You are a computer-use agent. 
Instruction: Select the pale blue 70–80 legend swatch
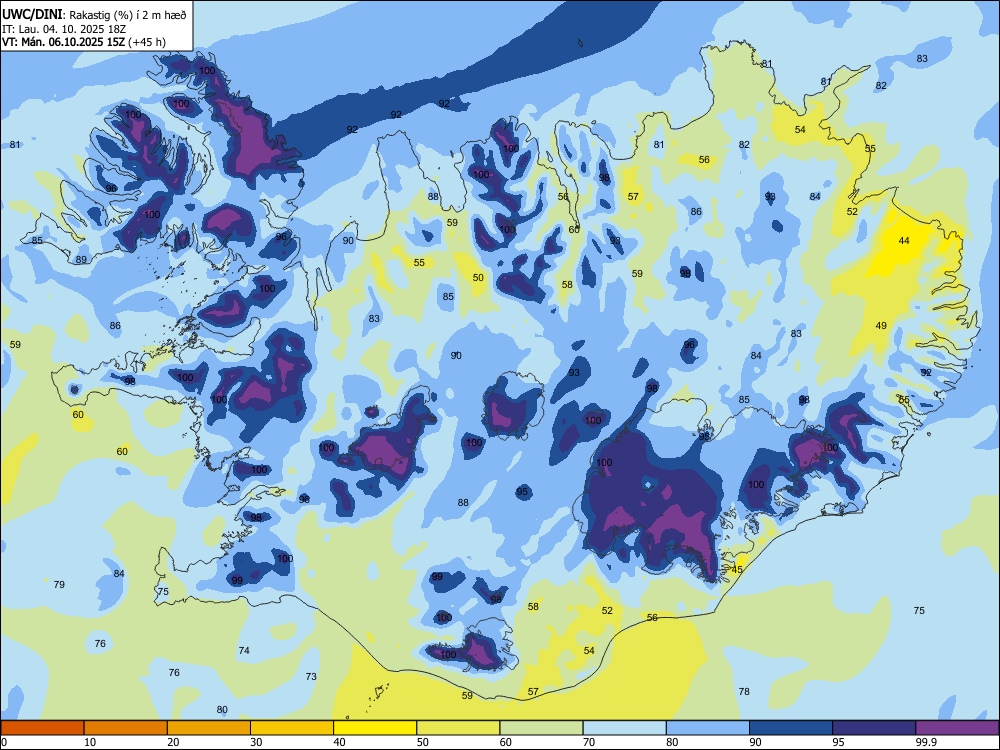[624, 728]
